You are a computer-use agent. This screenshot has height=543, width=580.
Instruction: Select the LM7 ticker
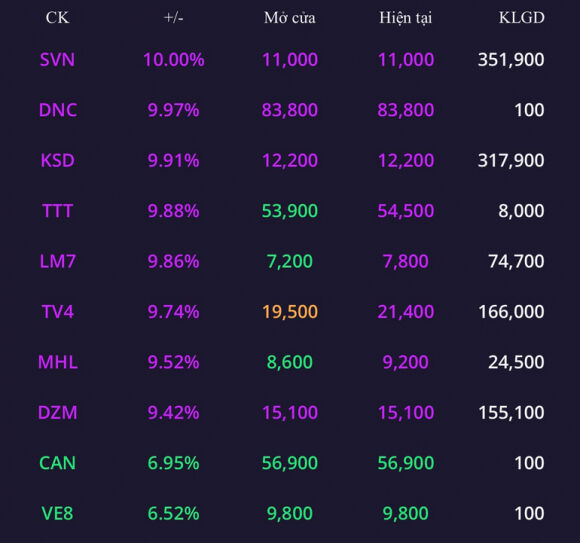[57, 261]
